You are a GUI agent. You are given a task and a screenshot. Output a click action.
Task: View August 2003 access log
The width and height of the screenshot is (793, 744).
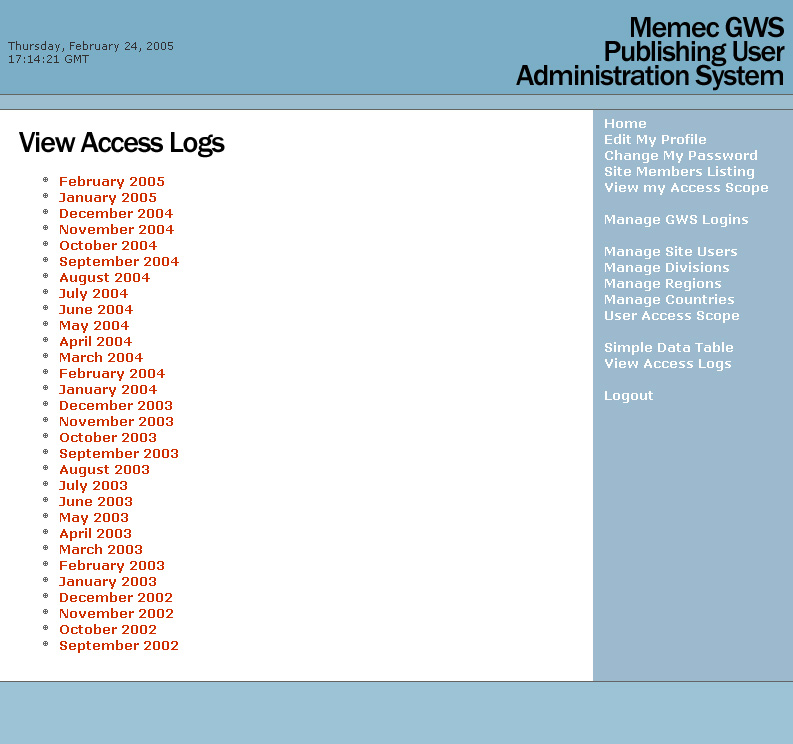(x=104, y=469)
